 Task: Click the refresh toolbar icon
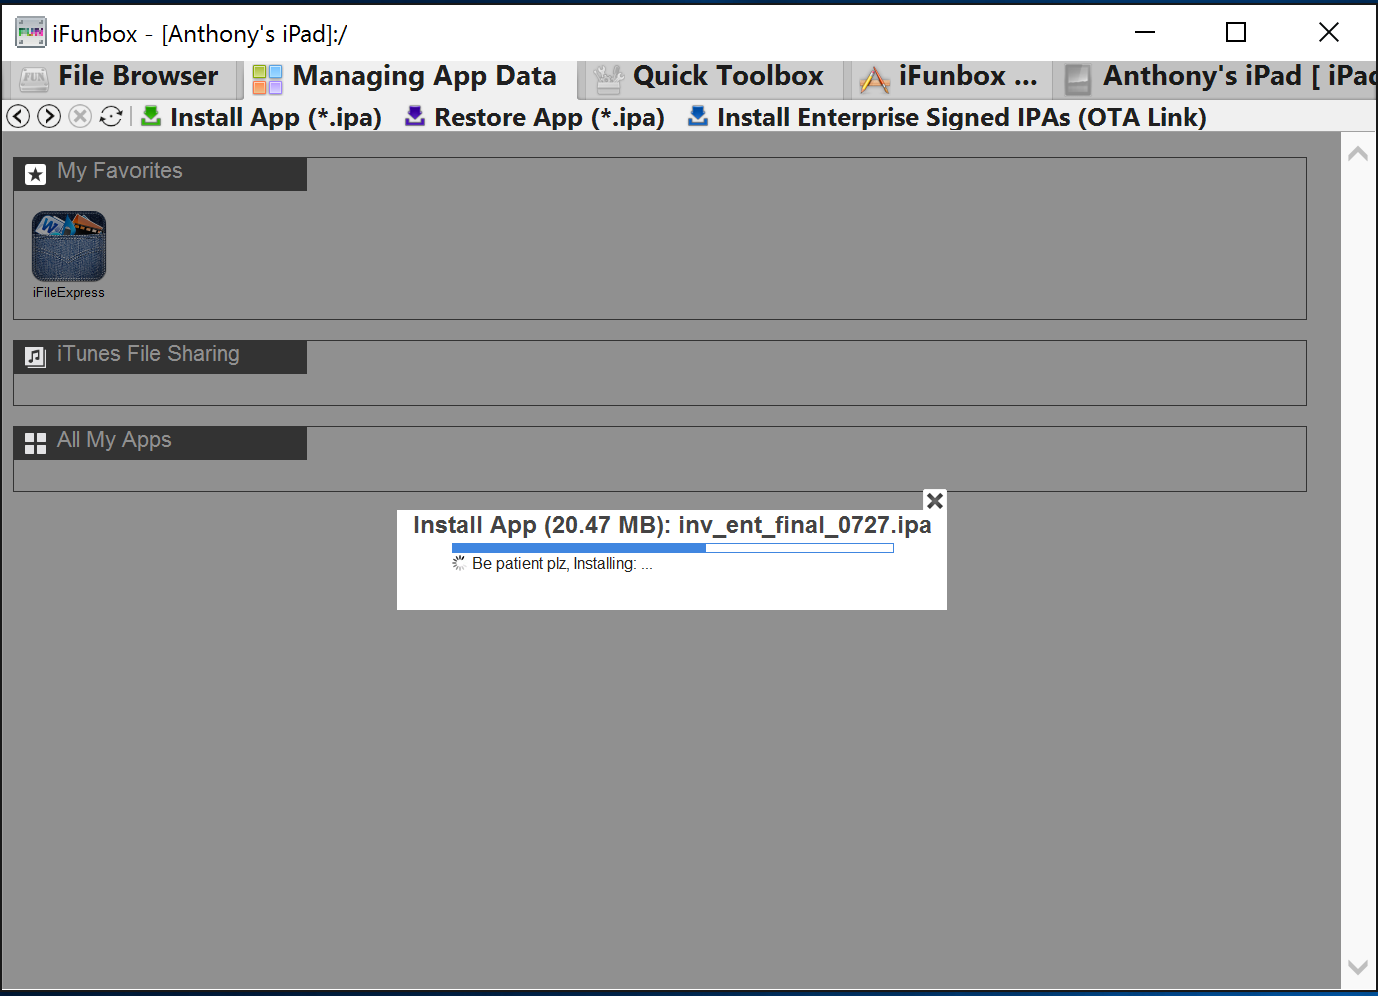(111, 116)
